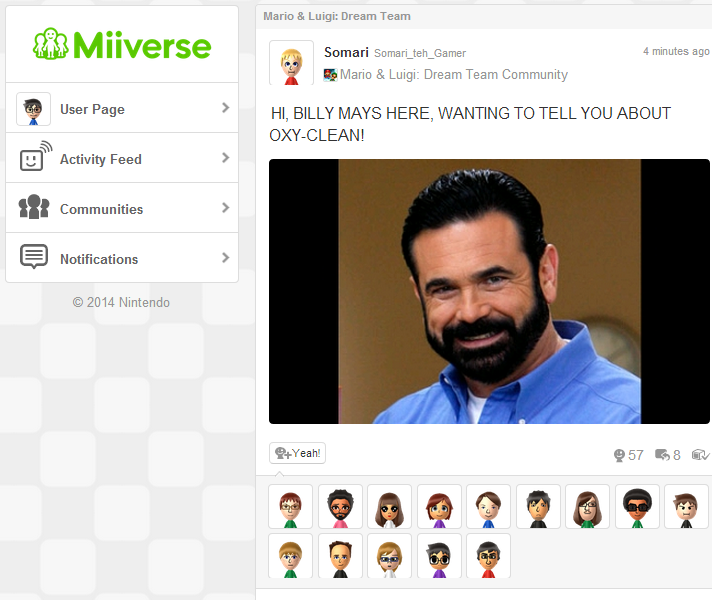Click the Yeah count showing 57
The width and height of the screenshot is (712, 600).
tap(628, 455)
